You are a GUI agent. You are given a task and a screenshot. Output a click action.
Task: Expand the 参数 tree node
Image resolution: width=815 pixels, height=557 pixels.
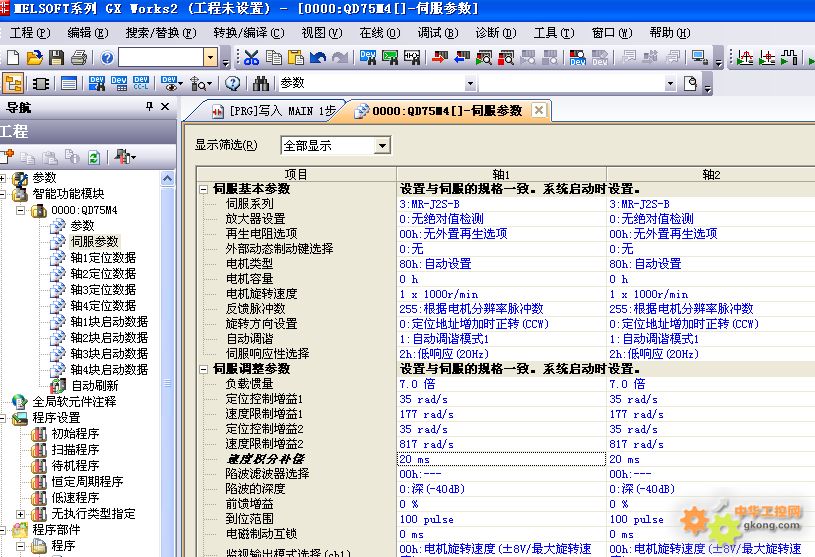[3, 178]
